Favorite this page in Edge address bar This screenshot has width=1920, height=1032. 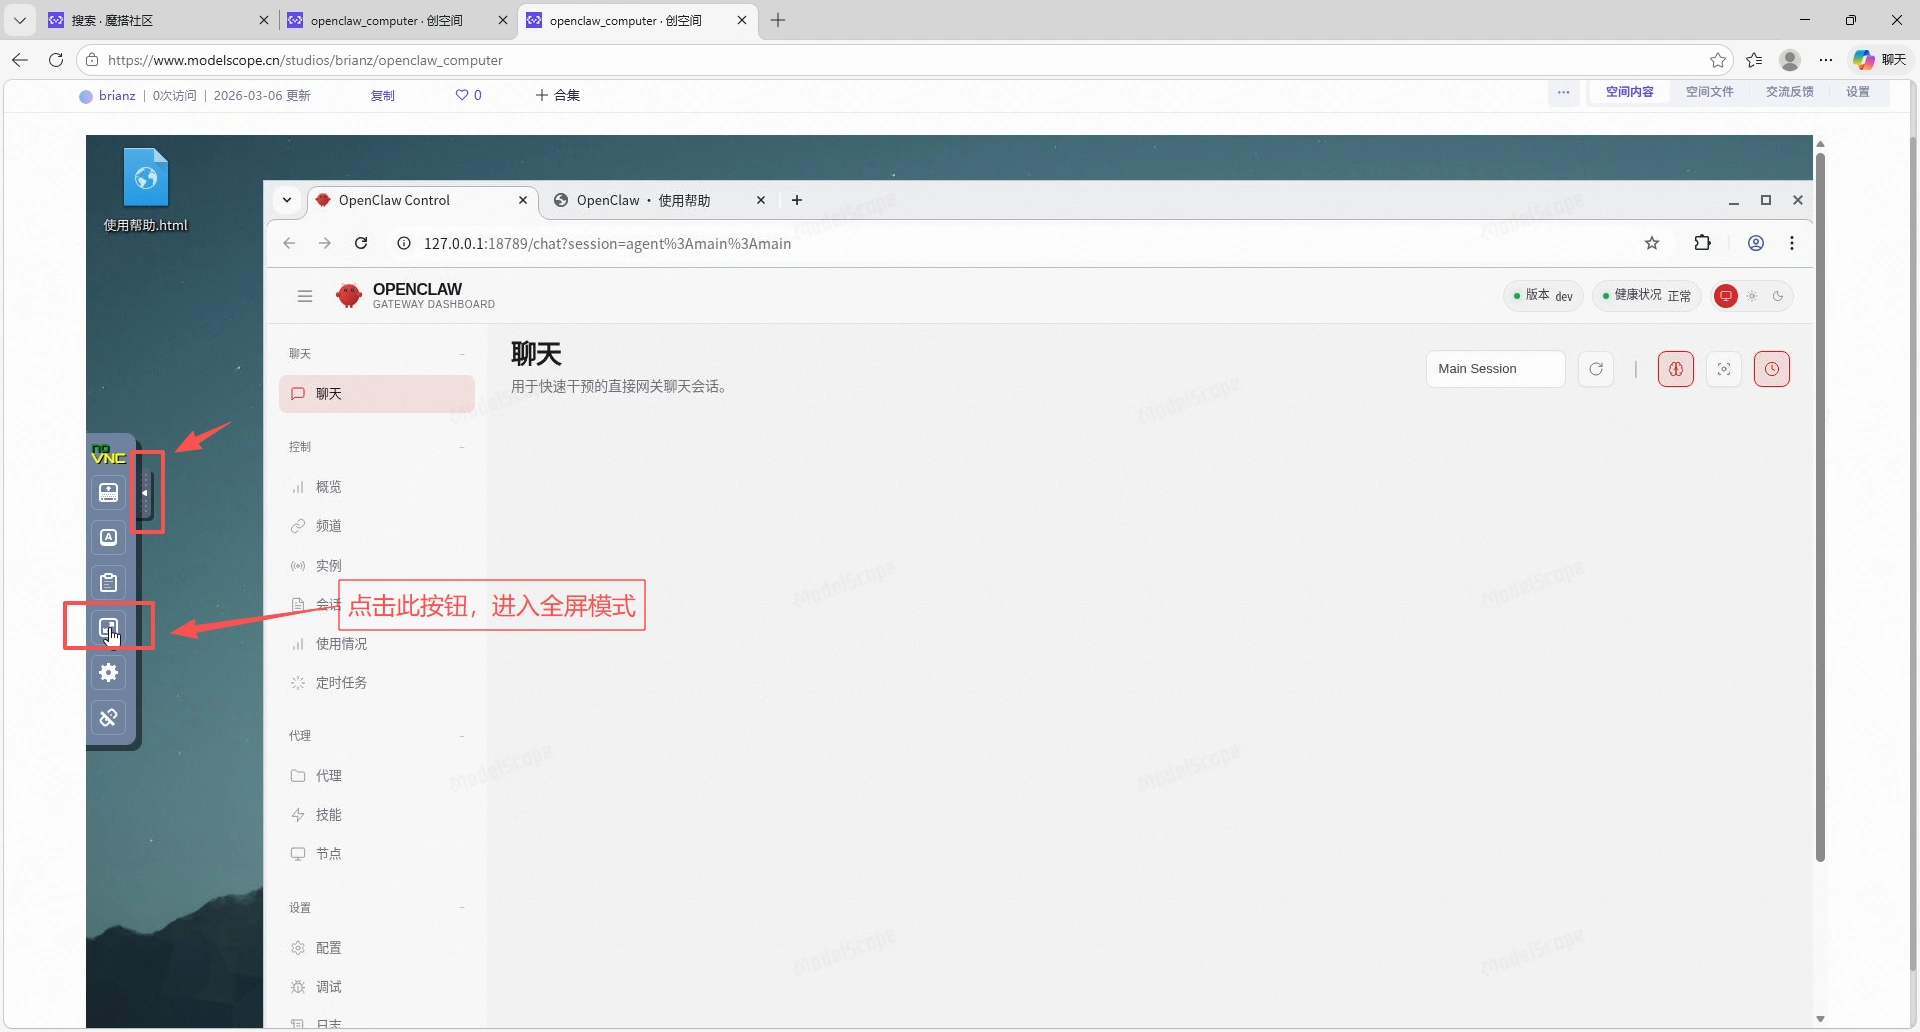click(x=1718, y=60)
